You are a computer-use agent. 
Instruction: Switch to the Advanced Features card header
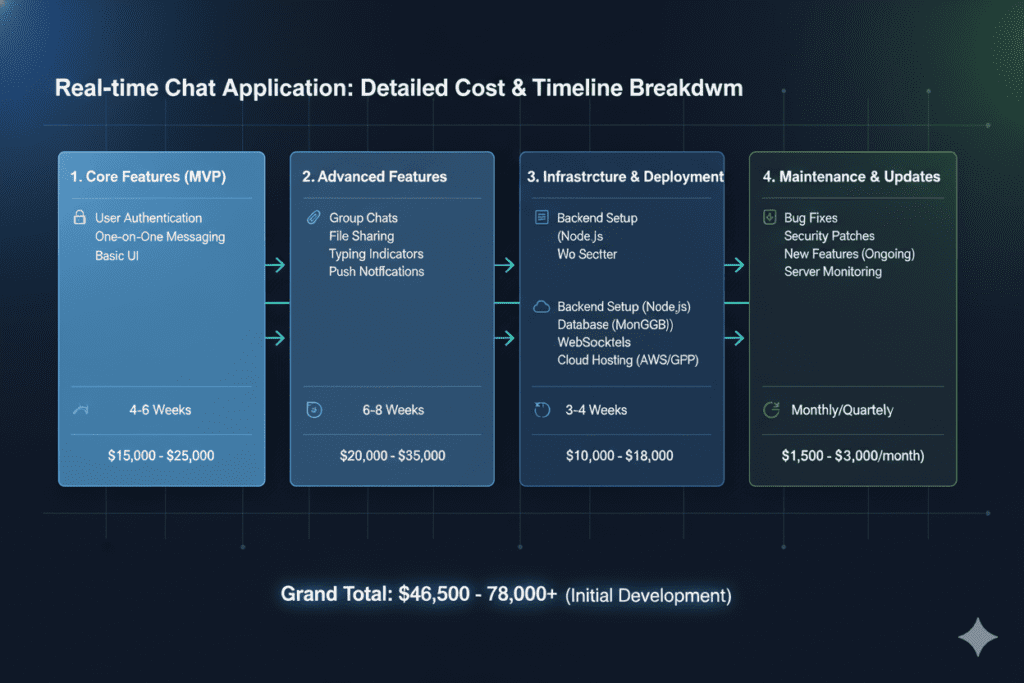[x=373, y=176]
